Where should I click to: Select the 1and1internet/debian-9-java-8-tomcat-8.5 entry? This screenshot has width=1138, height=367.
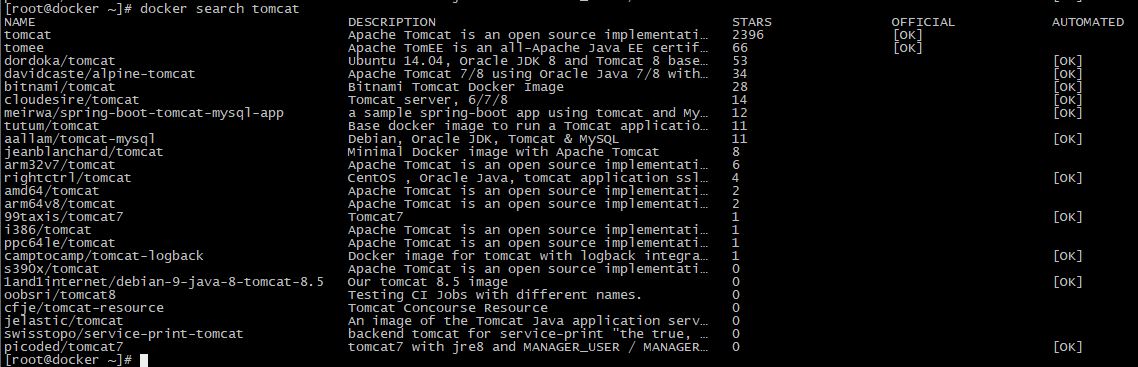pos(163,281)
